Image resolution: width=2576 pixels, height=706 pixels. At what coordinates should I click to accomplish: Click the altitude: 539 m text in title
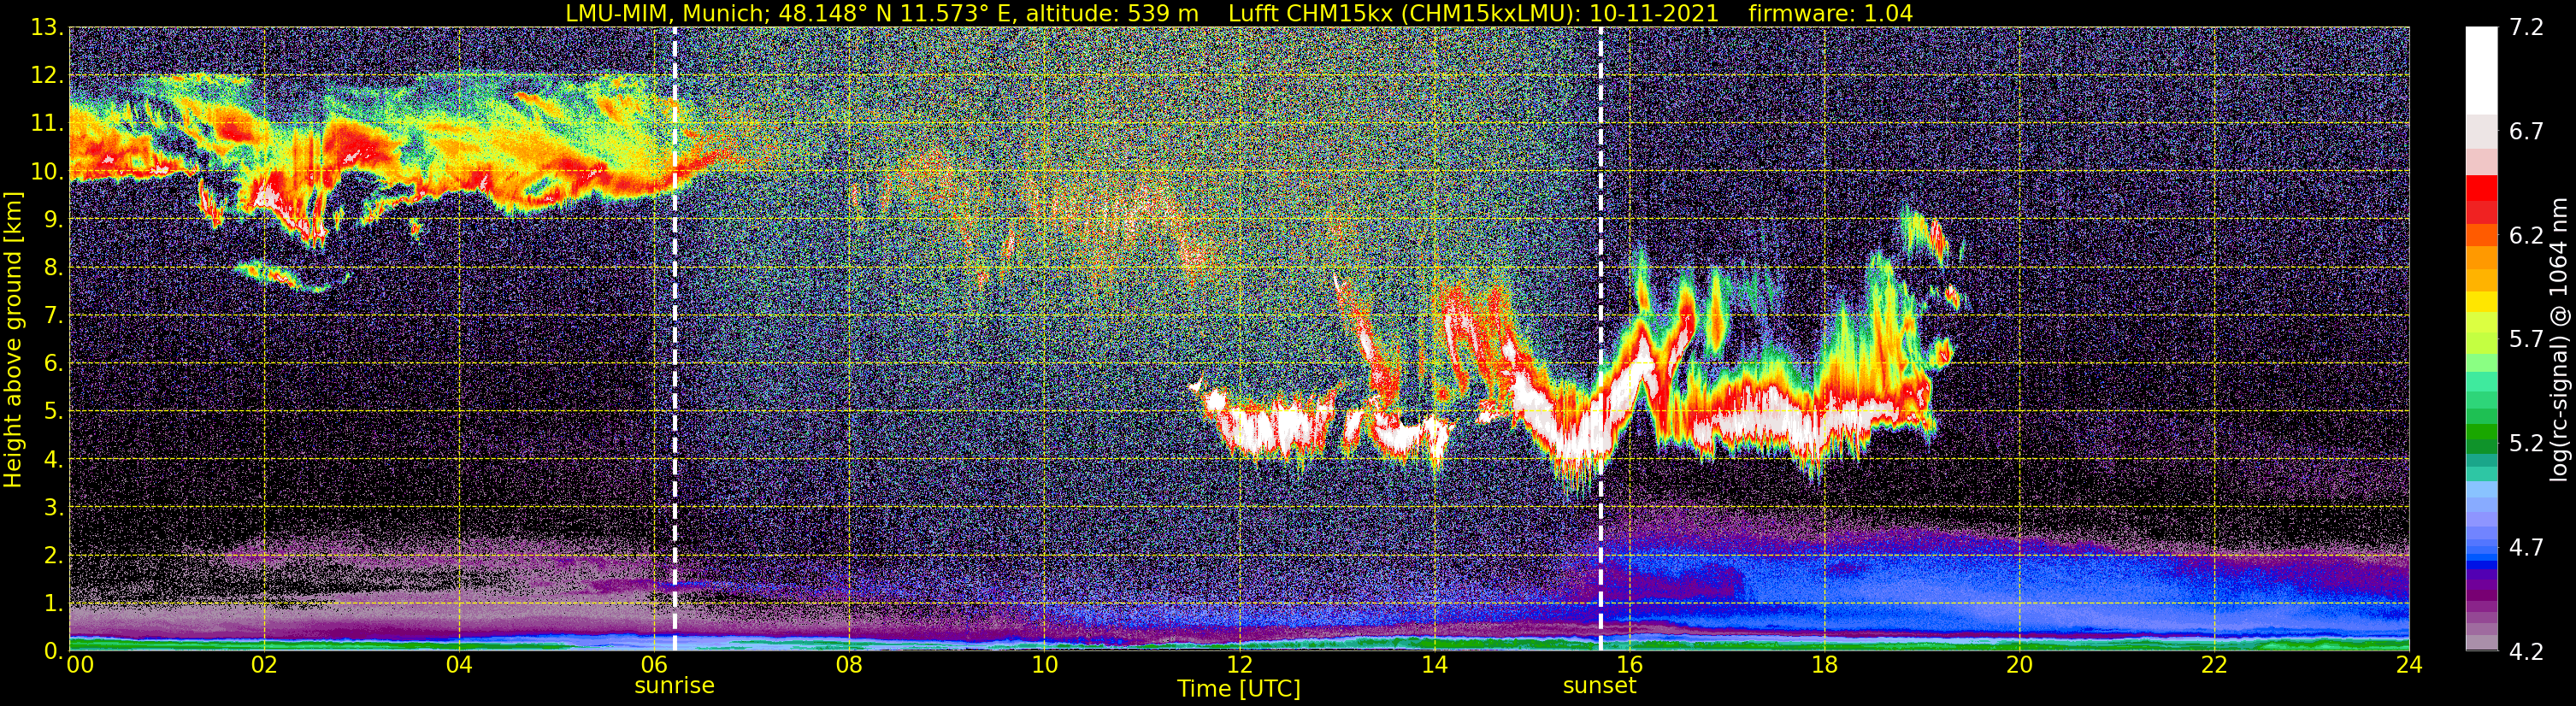coord(1112,13)
